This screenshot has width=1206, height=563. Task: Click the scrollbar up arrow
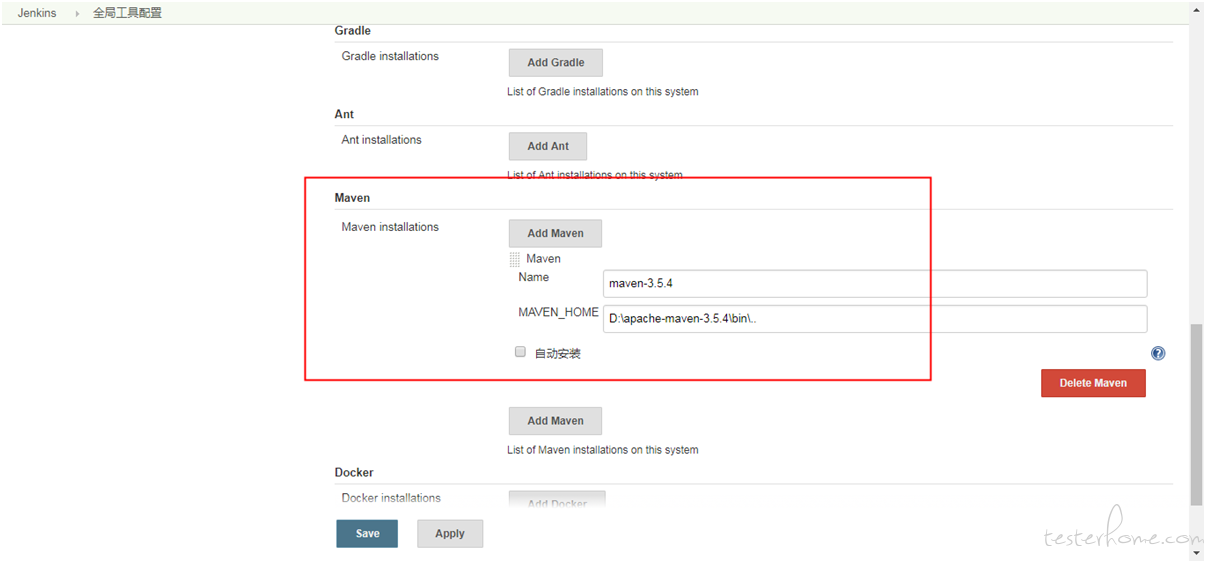pyautogui.click(x=1196, y=8)
